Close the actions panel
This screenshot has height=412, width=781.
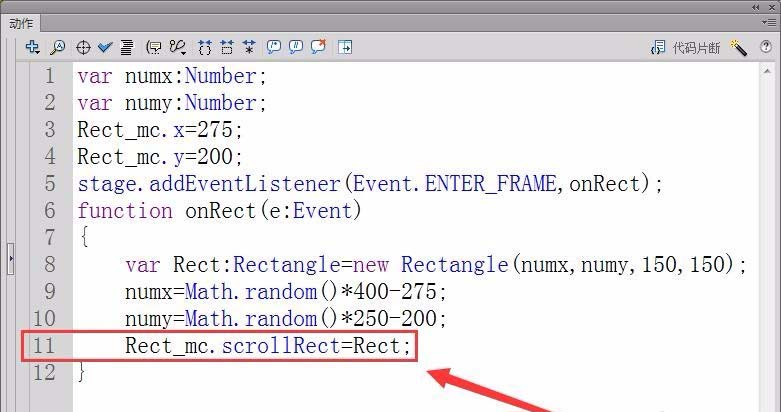pyautogui.click(x=772, y=7)
